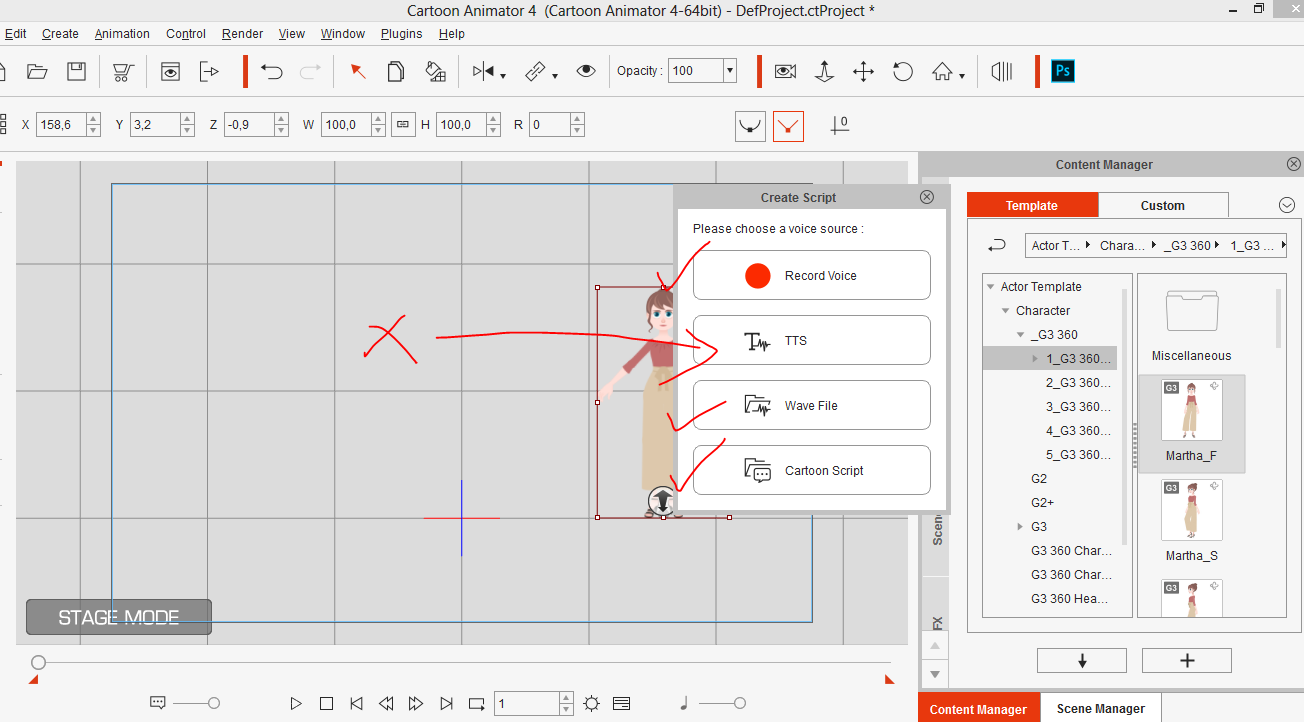Select the Z-move camera tool

[824, 71]
